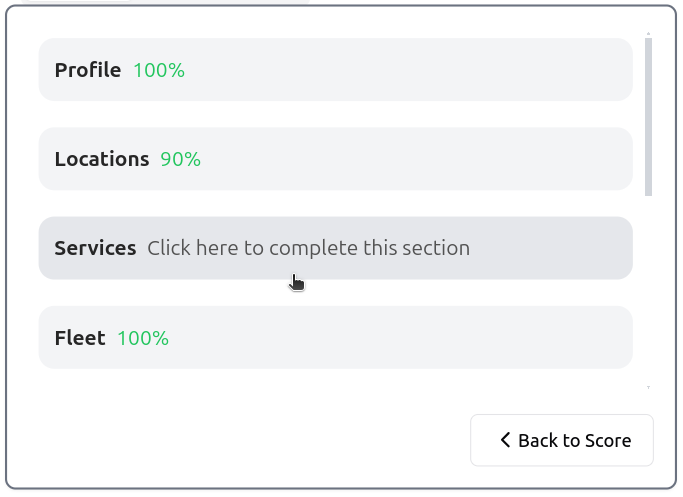Click 'Click here to complete this section' text
Screen dimensions: 683x497
click(x=308, y=248)
